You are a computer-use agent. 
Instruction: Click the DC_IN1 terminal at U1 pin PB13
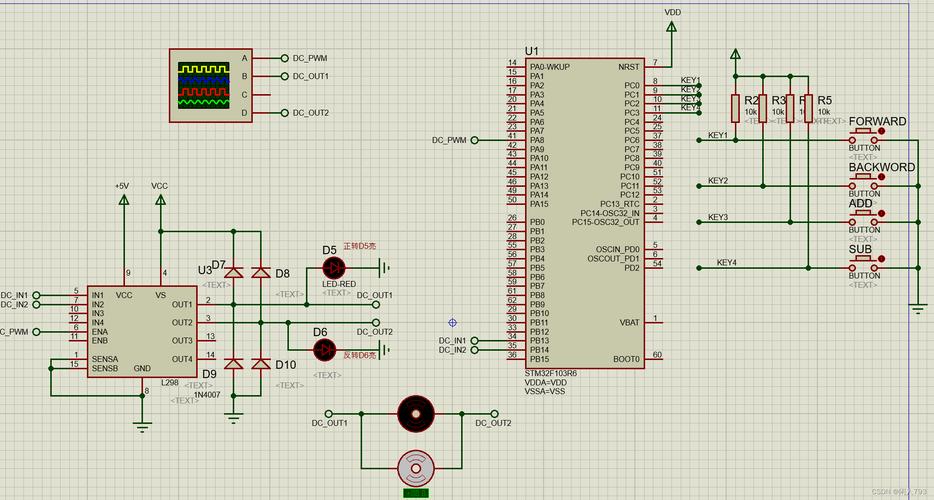pyautogui.click(x=474, y=341)
